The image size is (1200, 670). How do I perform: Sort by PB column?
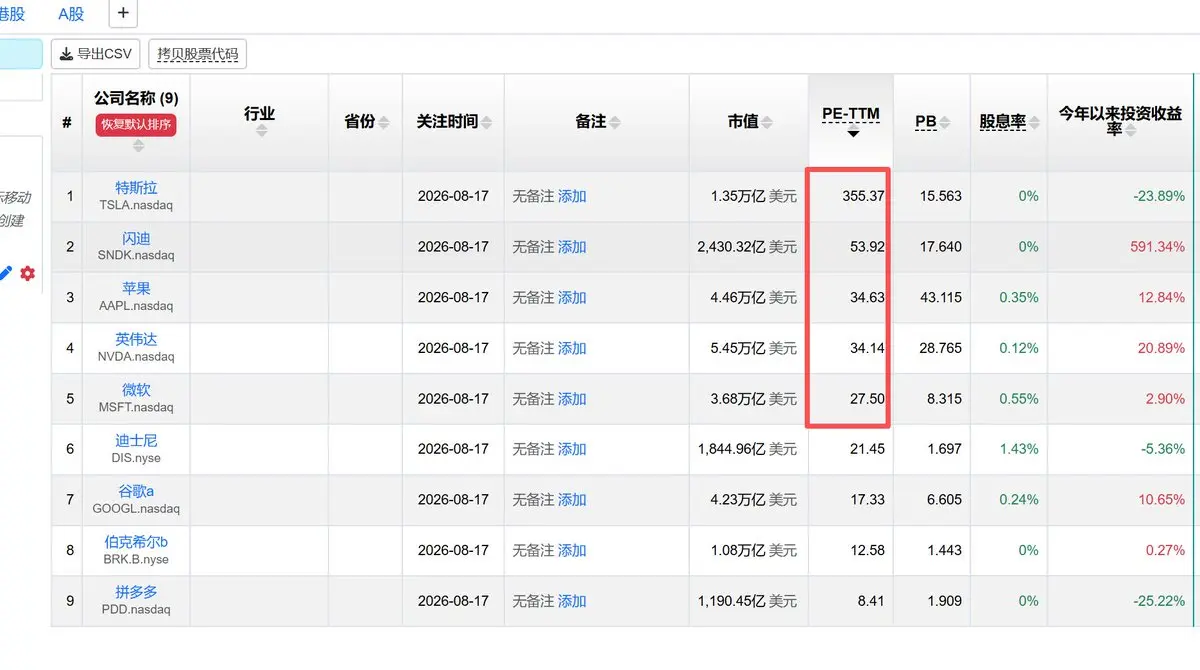(945, 122)
